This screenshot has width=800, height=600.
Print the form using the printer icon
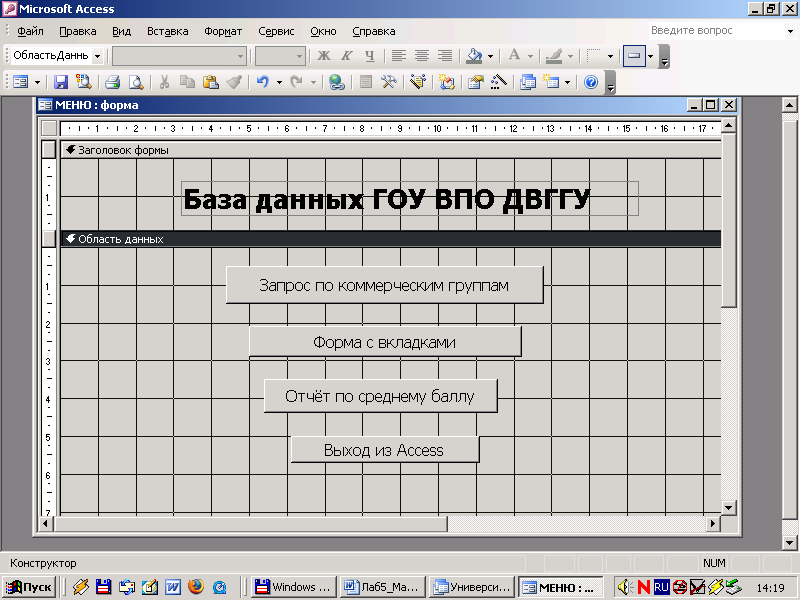(x=112, y=82)
